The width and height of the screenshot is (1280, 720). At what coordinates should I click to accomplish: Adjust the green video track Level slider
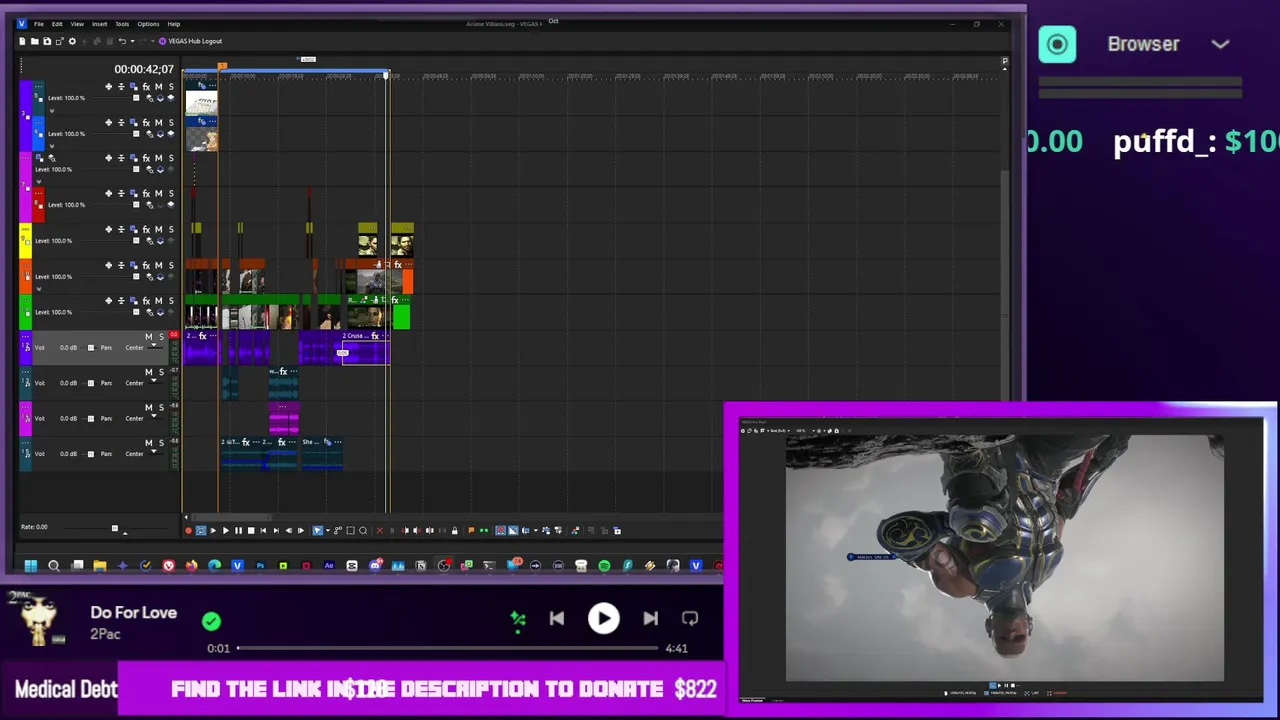(x=136, y=312)
